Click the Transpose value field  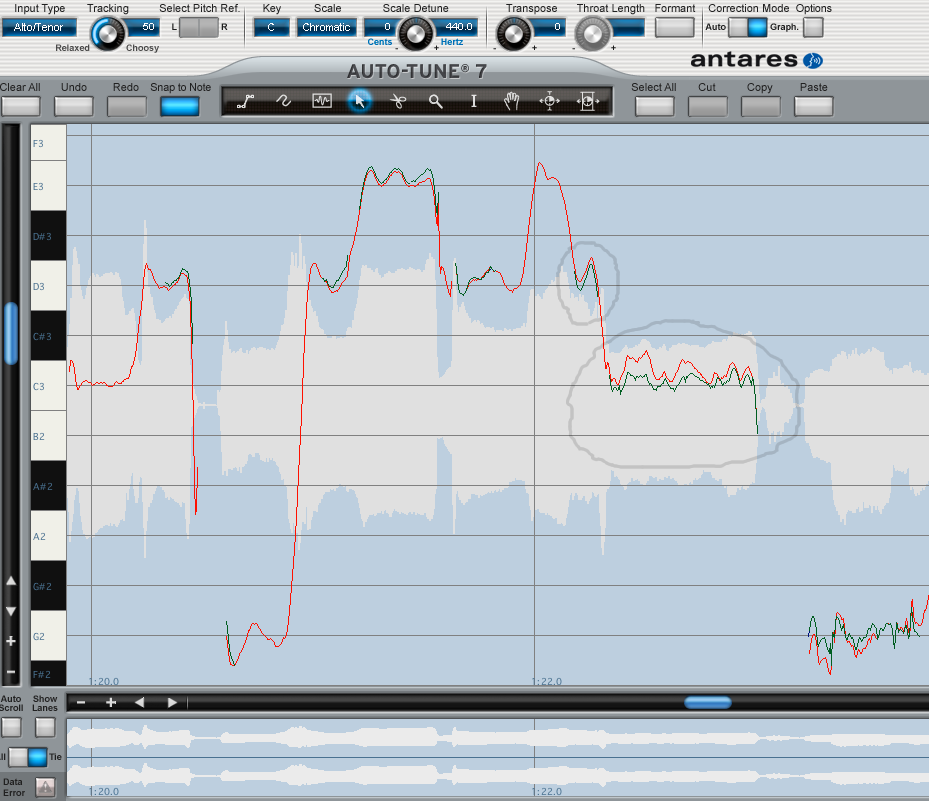(x=547, y=27)
